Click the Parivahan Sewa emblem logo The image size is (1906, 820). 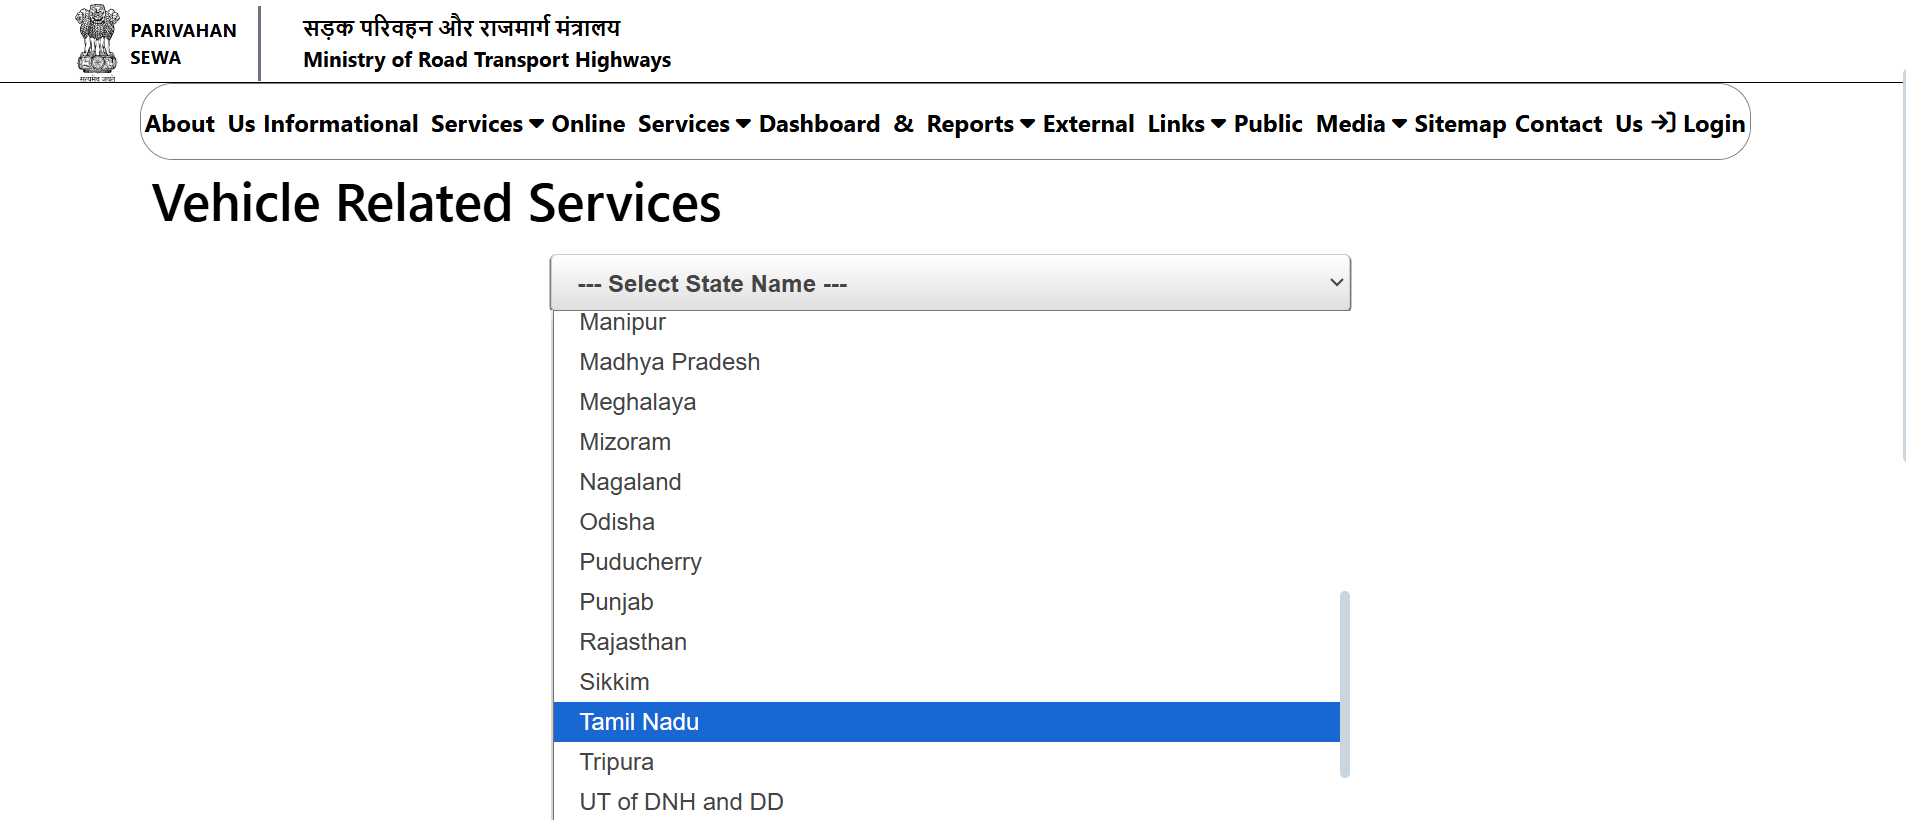[97, 42]
